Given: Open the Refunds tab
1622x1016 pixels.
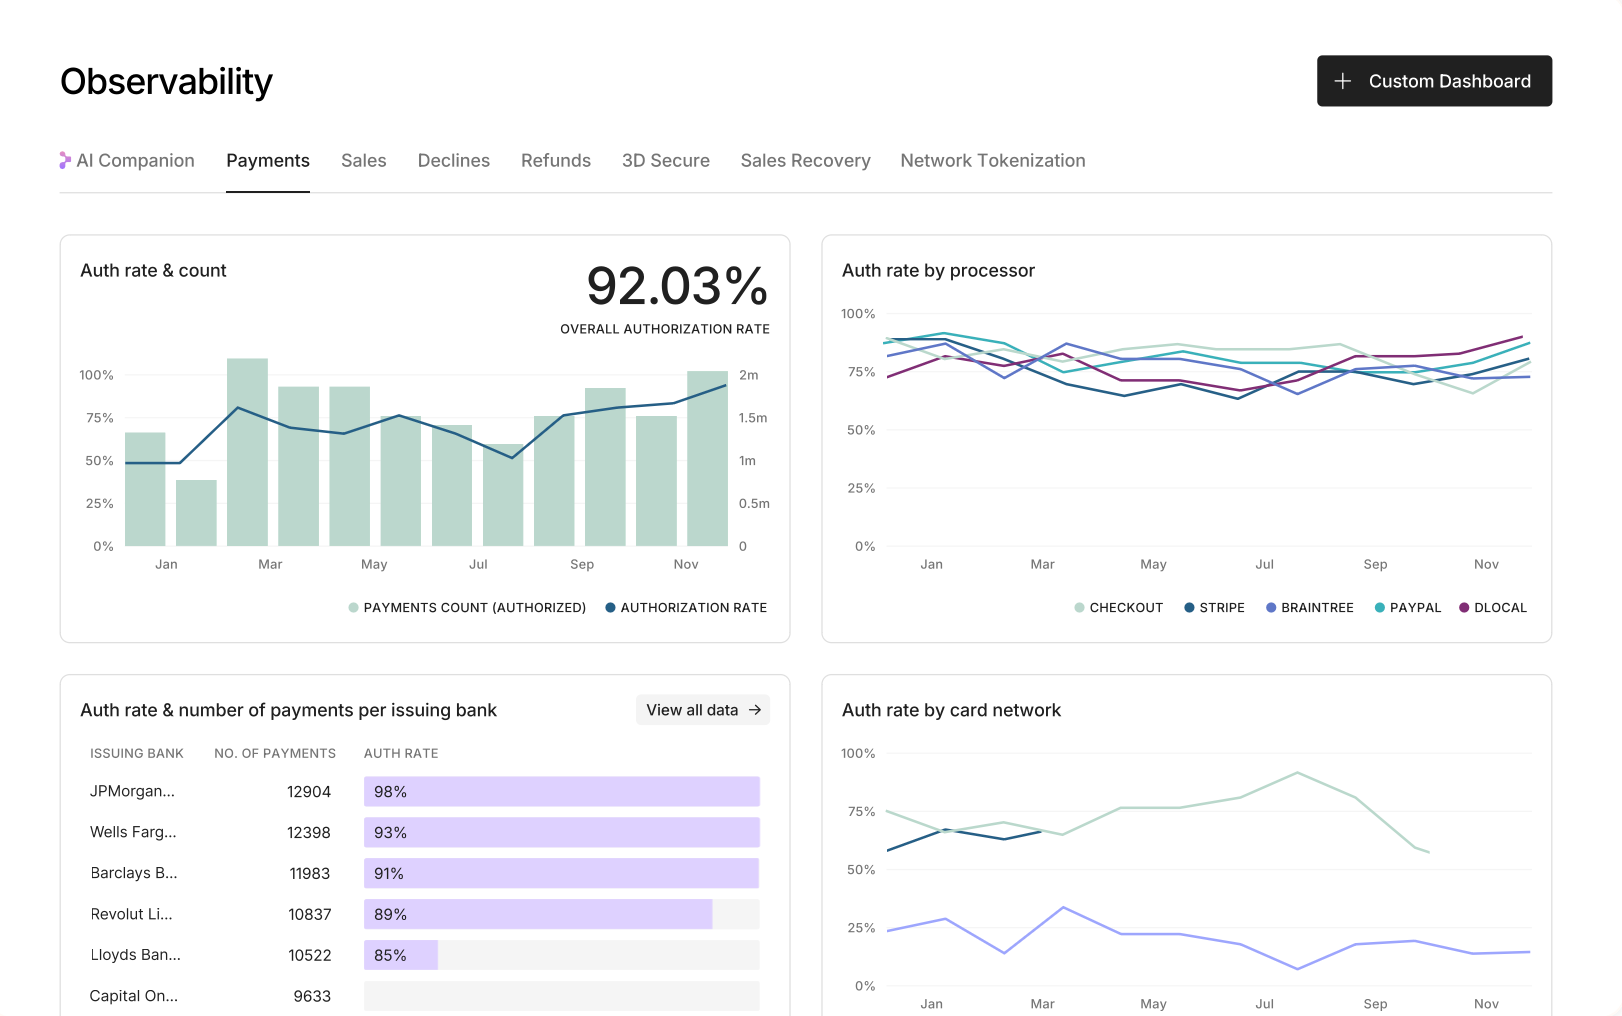Looking at the screenshot, I should tap(556, 161).
